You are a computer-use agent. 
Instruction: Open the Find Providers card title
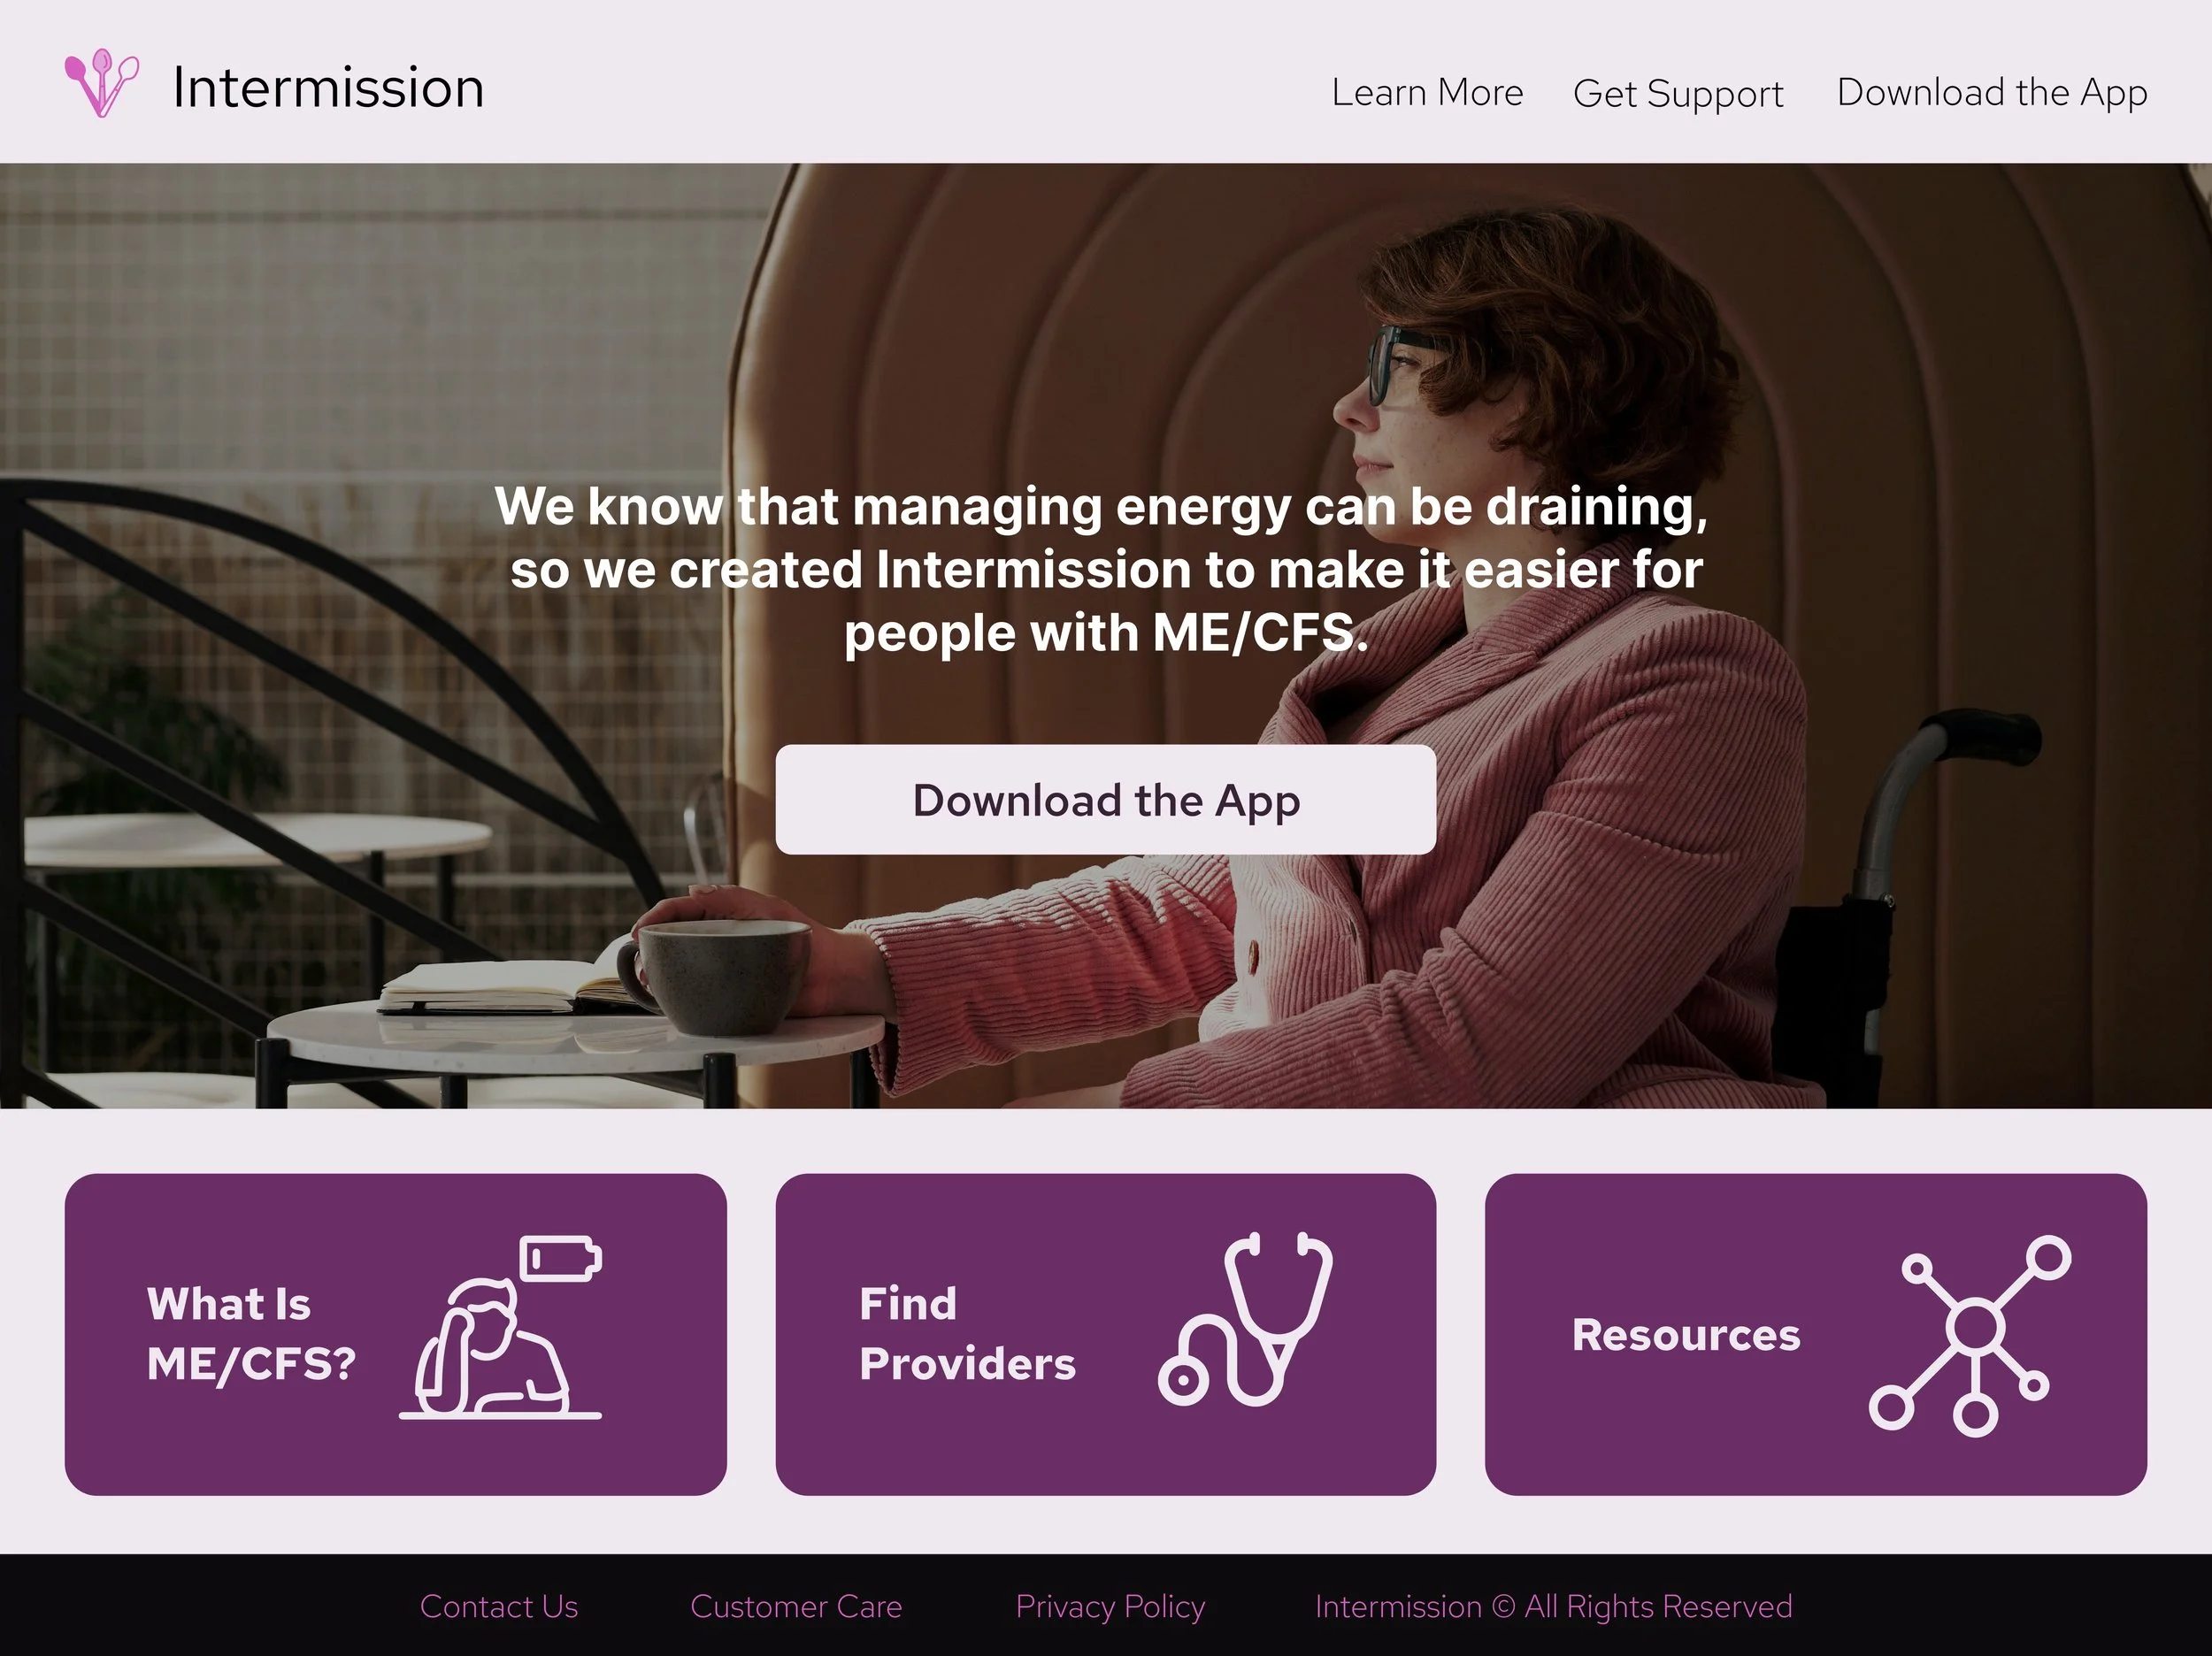click(x=966, y=1334)
